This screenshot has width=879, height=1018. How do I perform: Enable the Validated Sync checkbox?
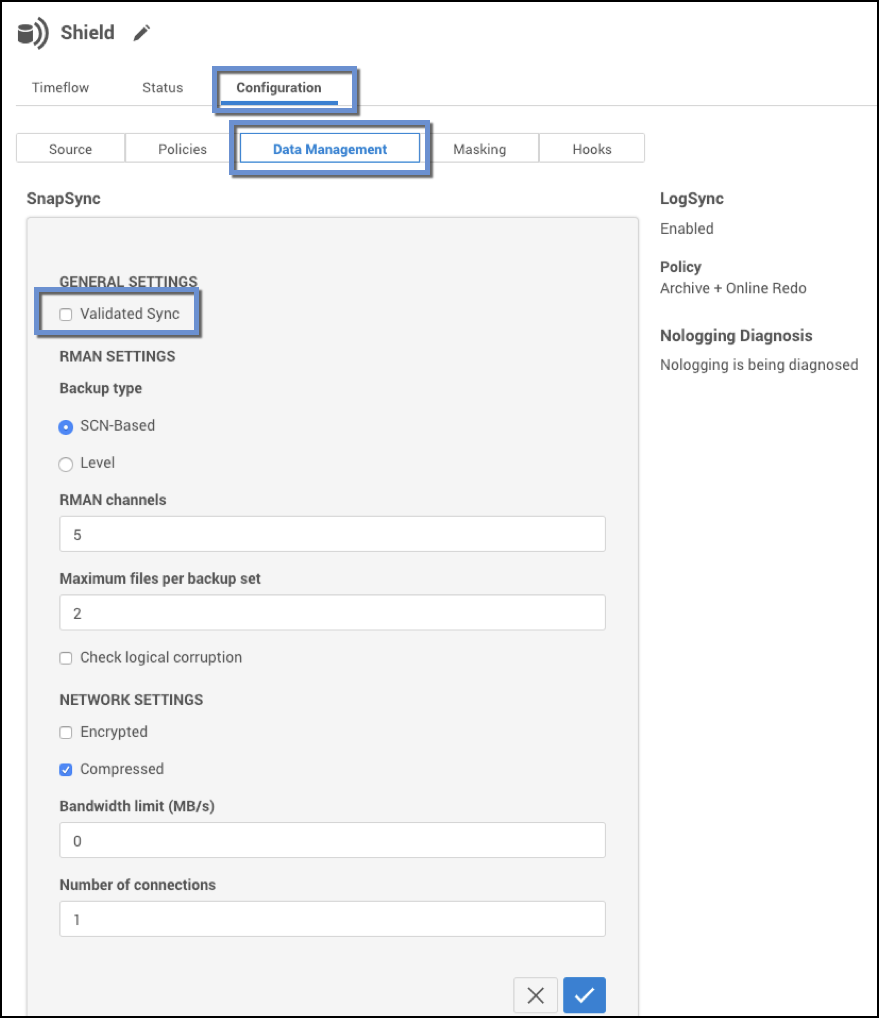[x=66, y=314]
